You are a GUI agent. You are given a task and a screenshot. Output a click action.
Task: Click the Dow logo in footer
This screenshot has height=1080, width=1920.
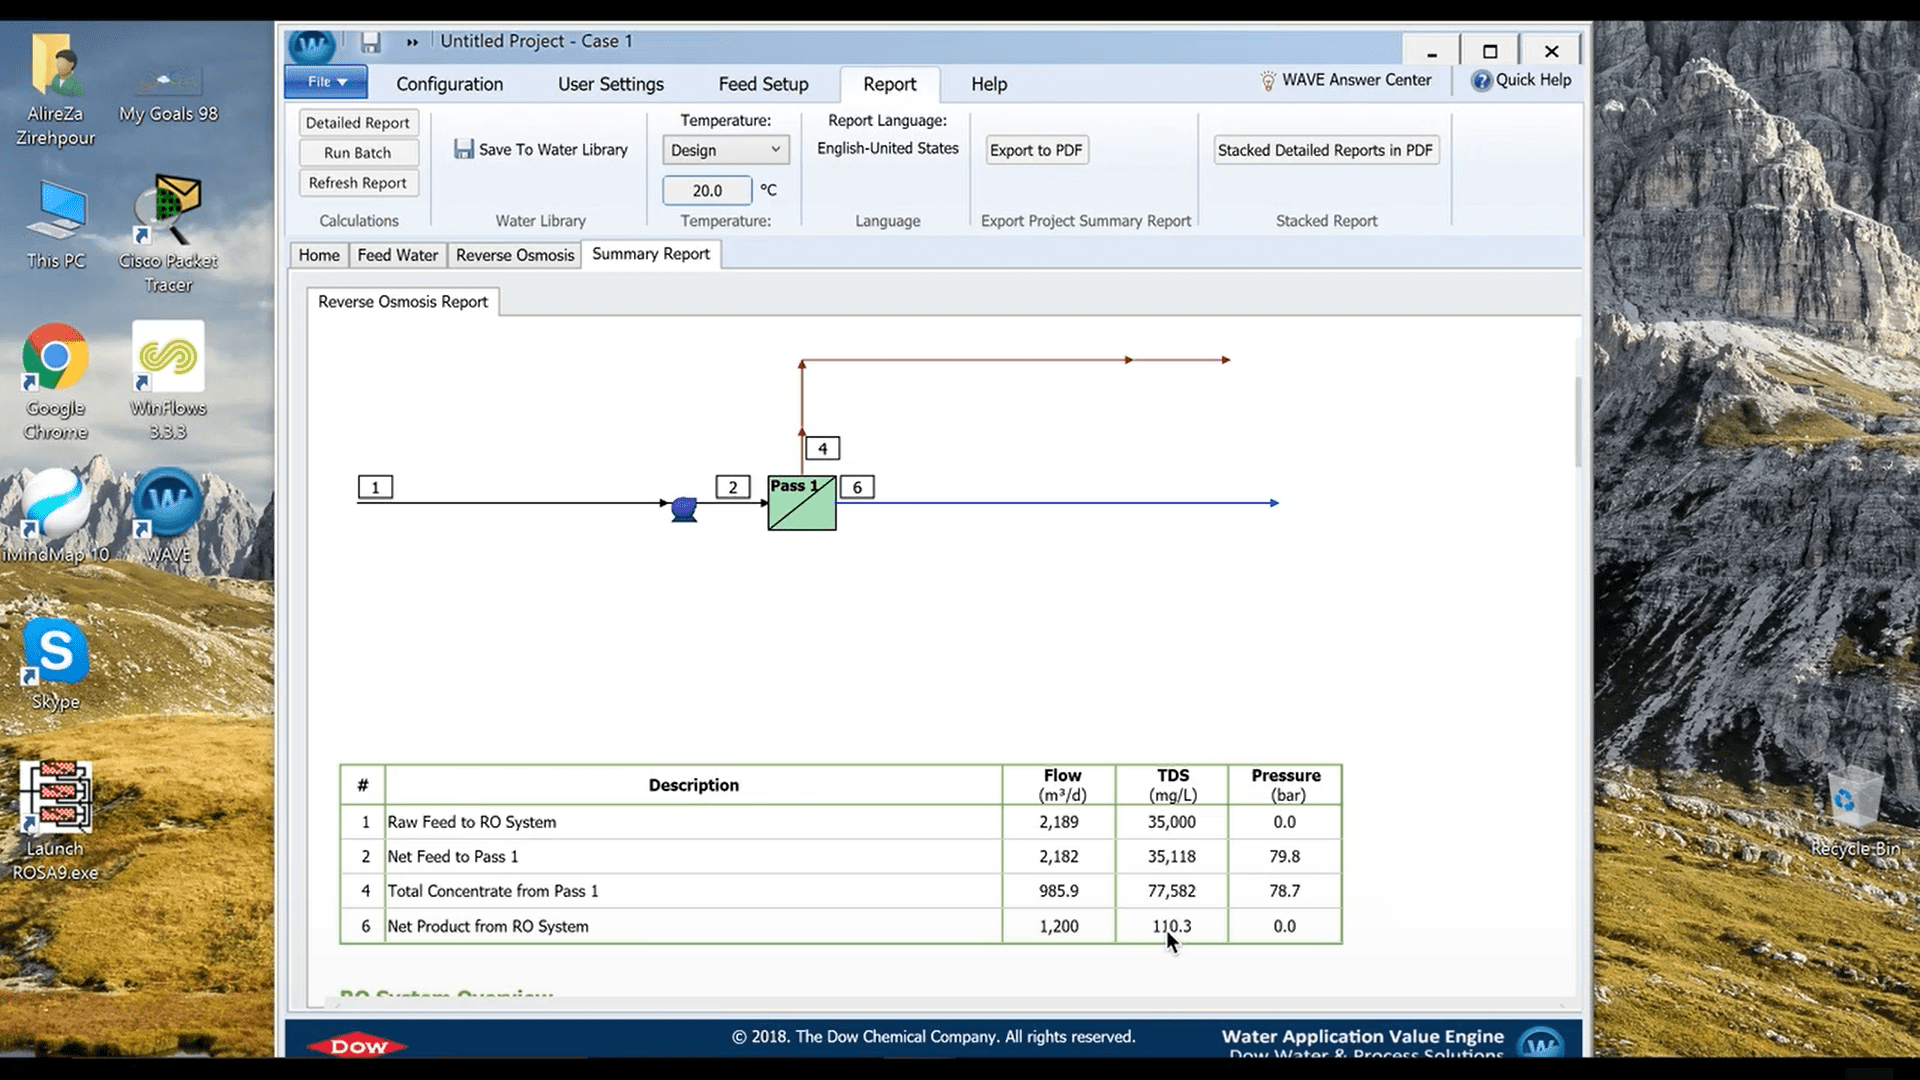[358, 1045]
